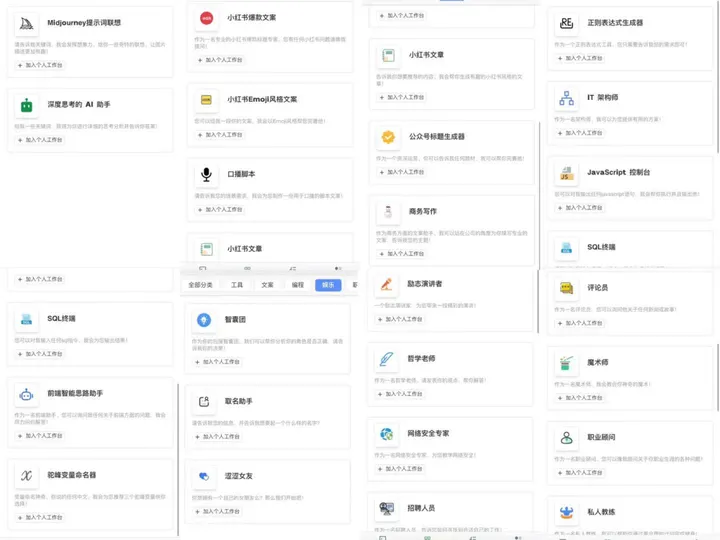Click the 前端智能思路助手 title text
Viewport: 720px width, 540px height.
(x=75, y=394)
